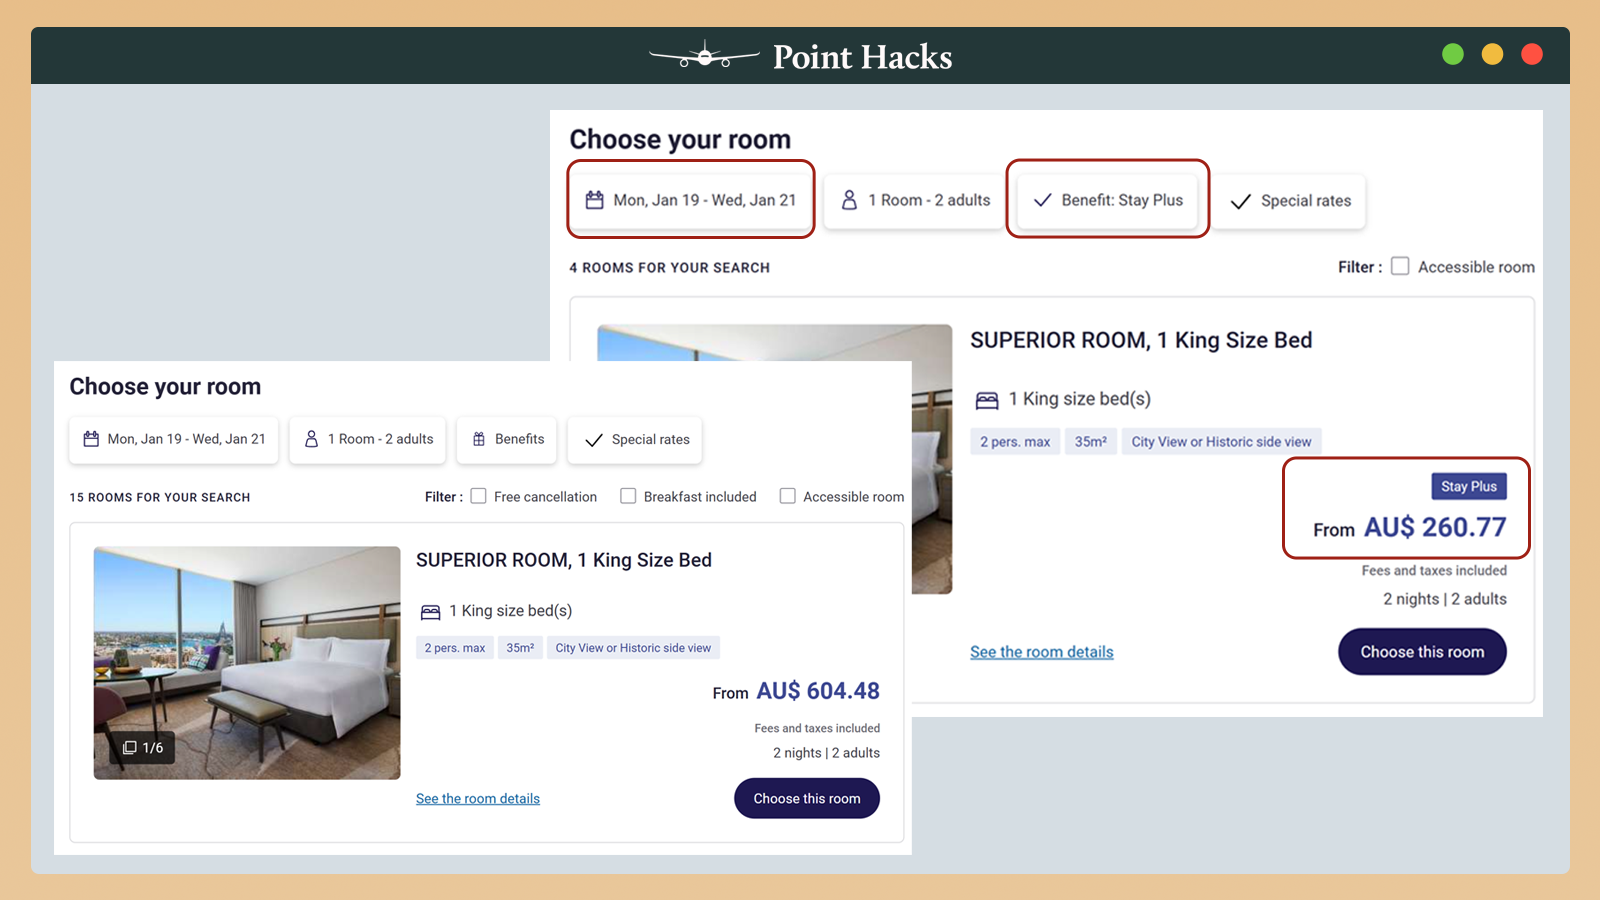
Task: Click the person icon in the front panel
Action: tap(311, 439)
